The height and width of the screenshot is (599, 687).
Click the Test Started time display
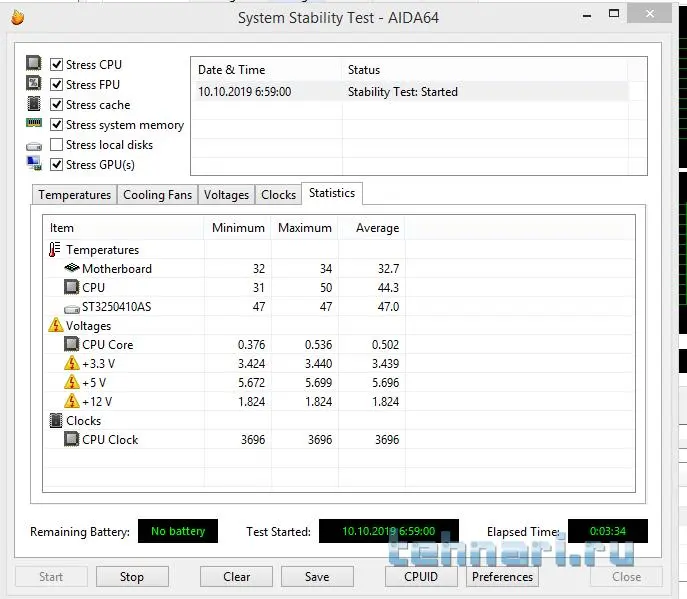click(x=389, y=531)
